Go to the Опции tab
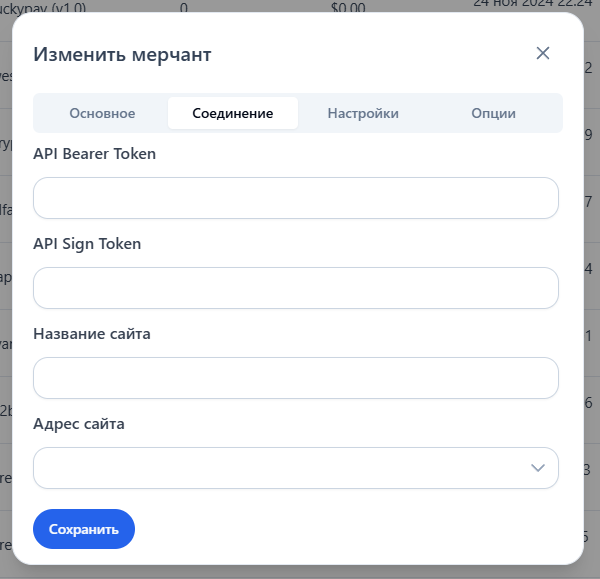Viewport: 600px width, 579px height. point(494,113)
